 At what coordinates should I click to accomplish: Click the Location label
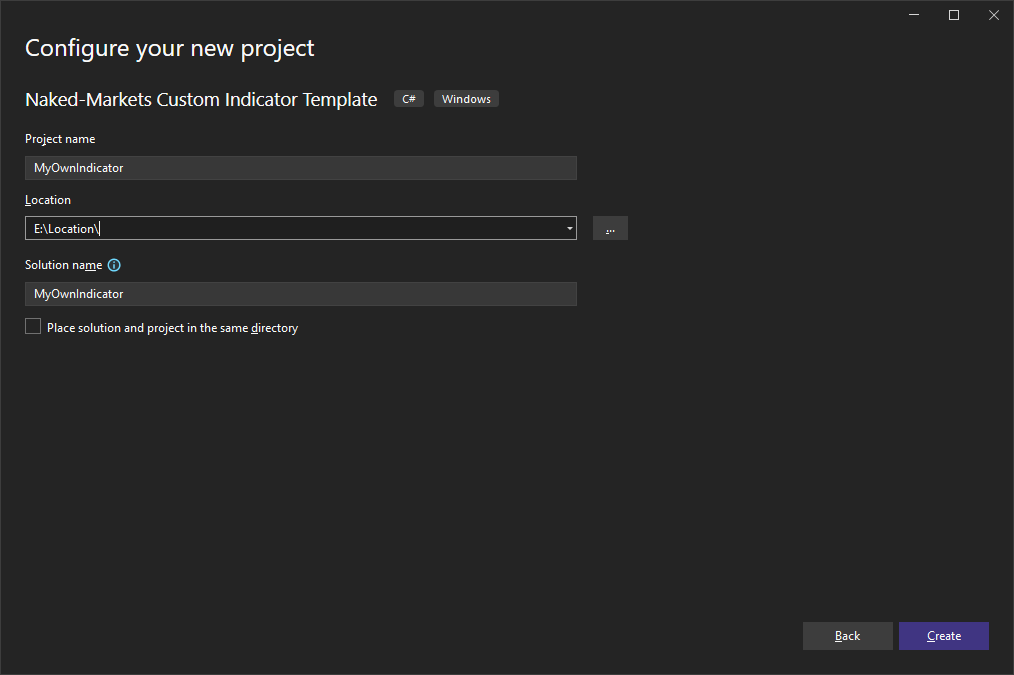(48, 200)
